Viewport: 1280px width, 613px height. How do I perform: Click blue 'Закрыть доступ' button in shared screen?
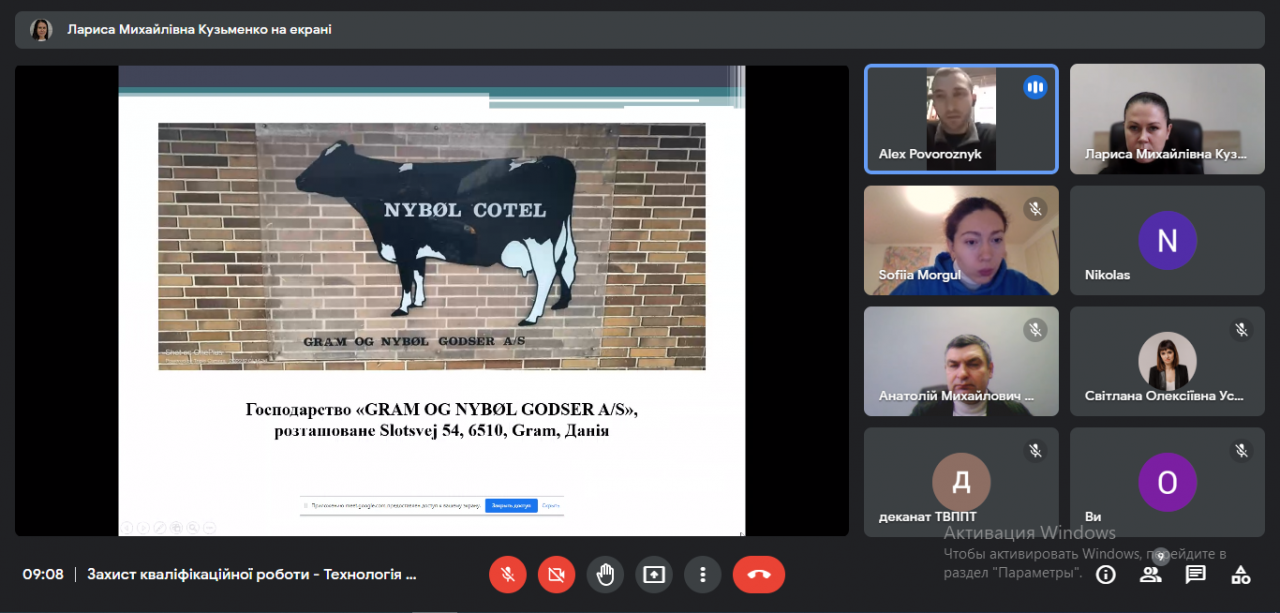click(511, 506)
